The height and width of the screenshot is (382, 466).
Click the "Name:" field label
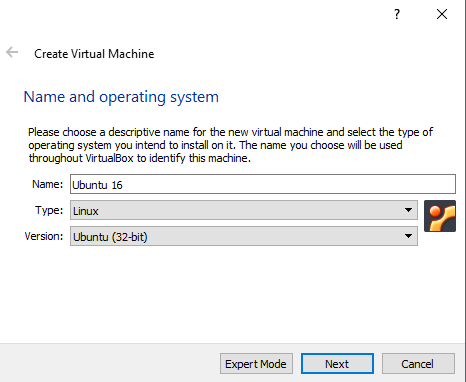[x=47, y=184]
